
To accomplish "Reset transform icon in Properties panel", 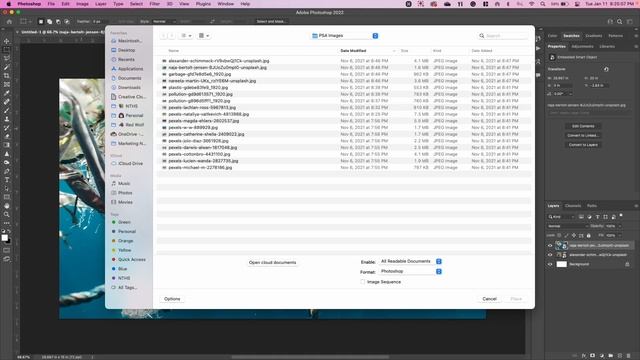I will coord(606,69).
